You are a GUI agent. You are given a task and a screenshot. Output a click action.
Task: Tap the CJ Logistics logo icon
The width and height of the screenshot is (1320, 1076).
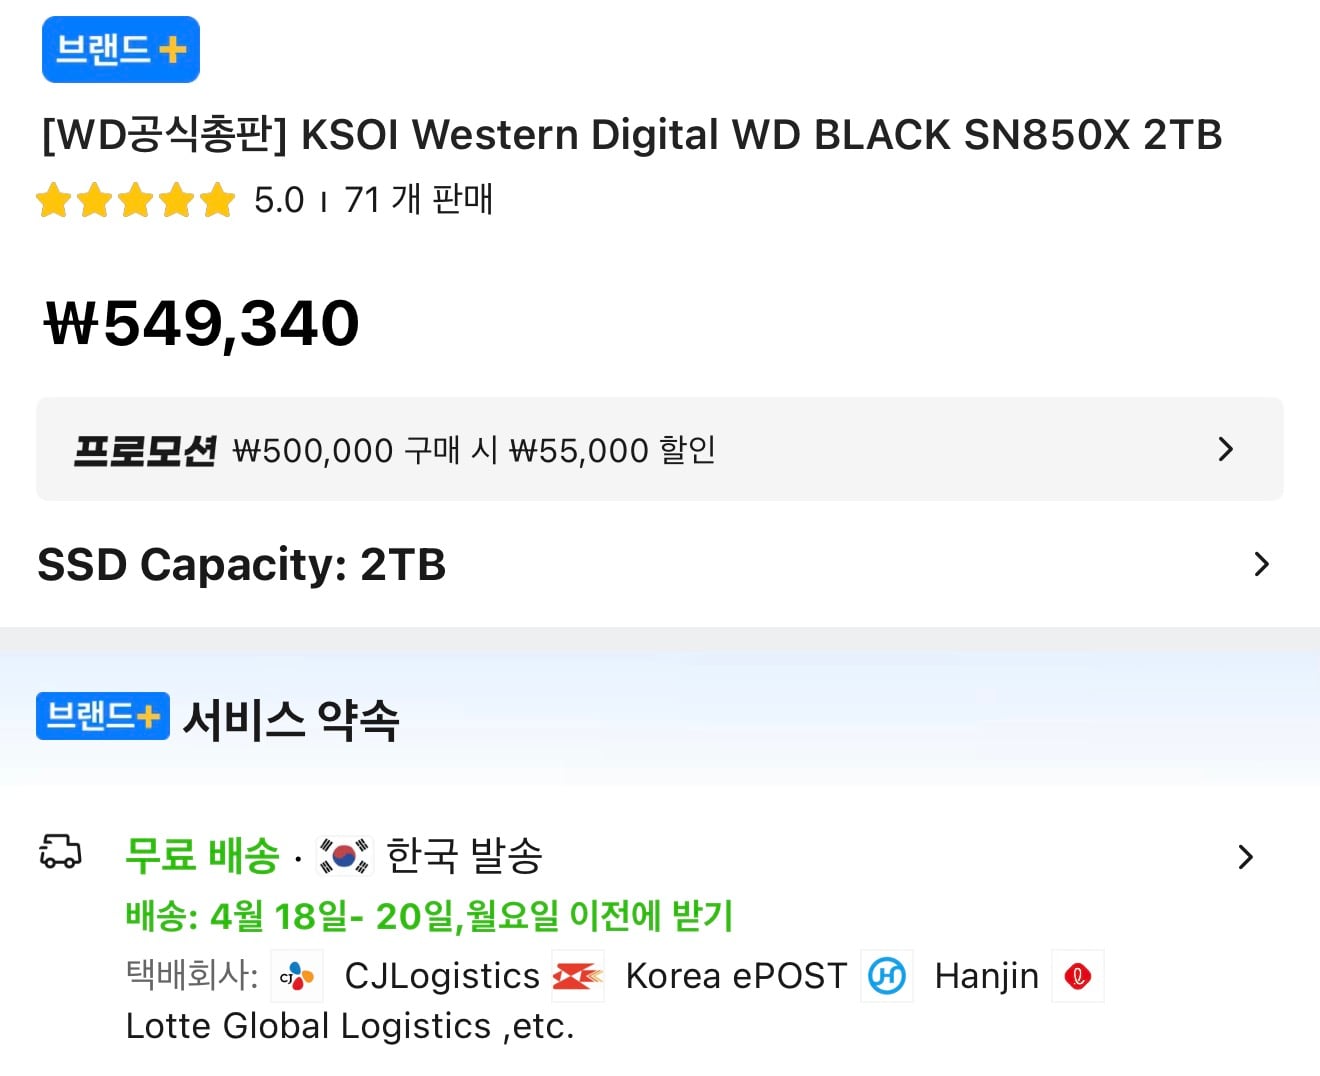(297, 976)
